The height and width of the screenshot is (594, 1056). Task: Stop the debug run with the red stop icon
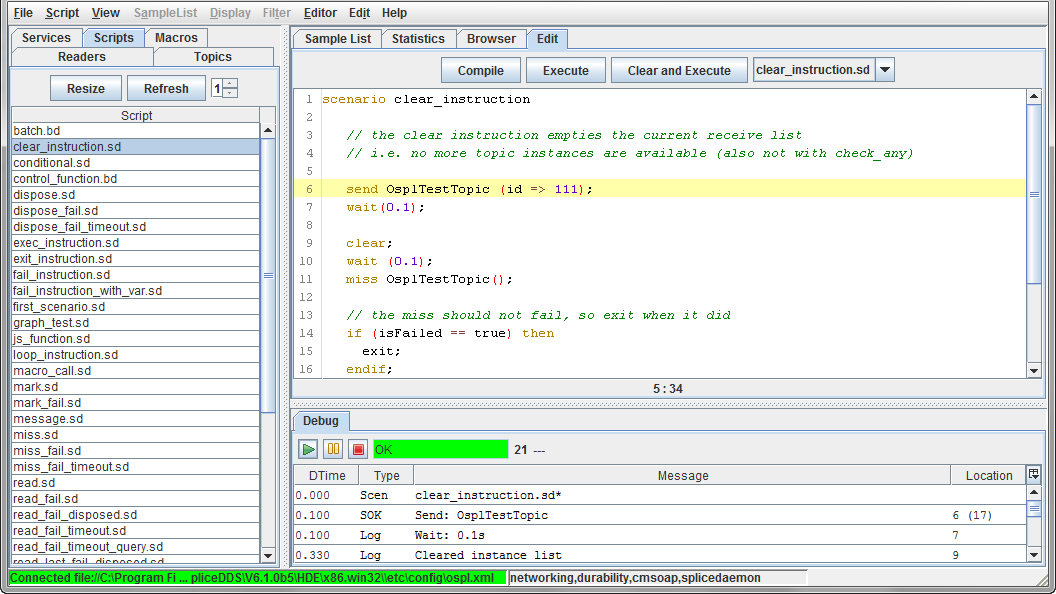358,449
